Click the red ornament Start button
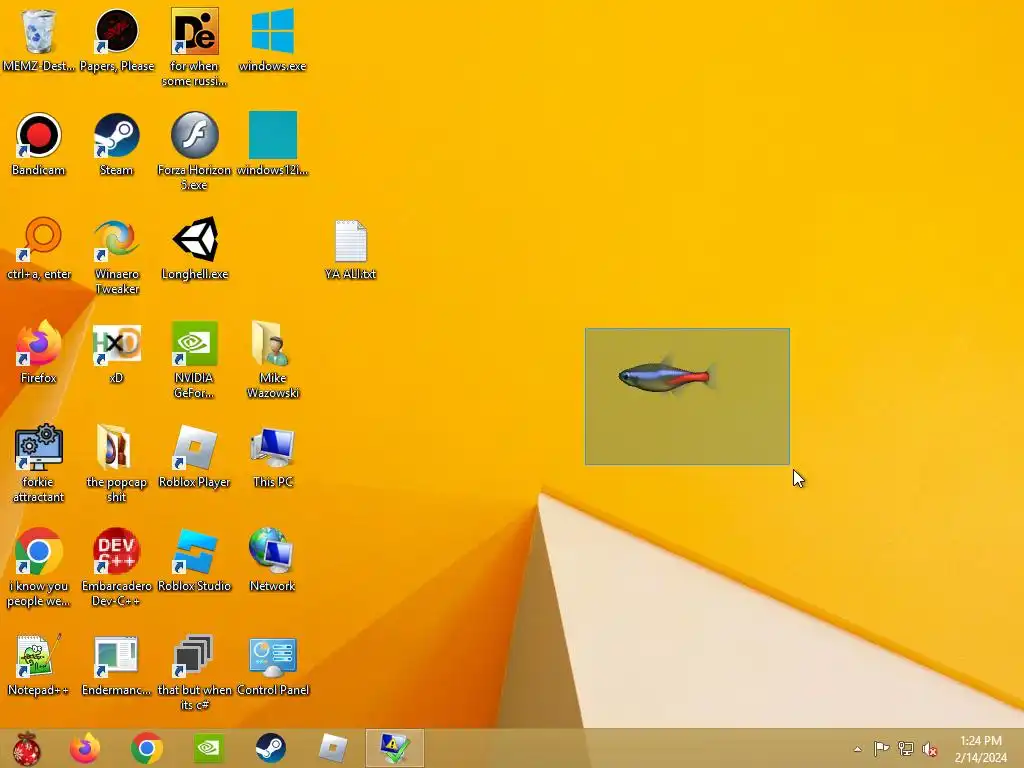Screen dimensions: 1024x768 point(27,748)
